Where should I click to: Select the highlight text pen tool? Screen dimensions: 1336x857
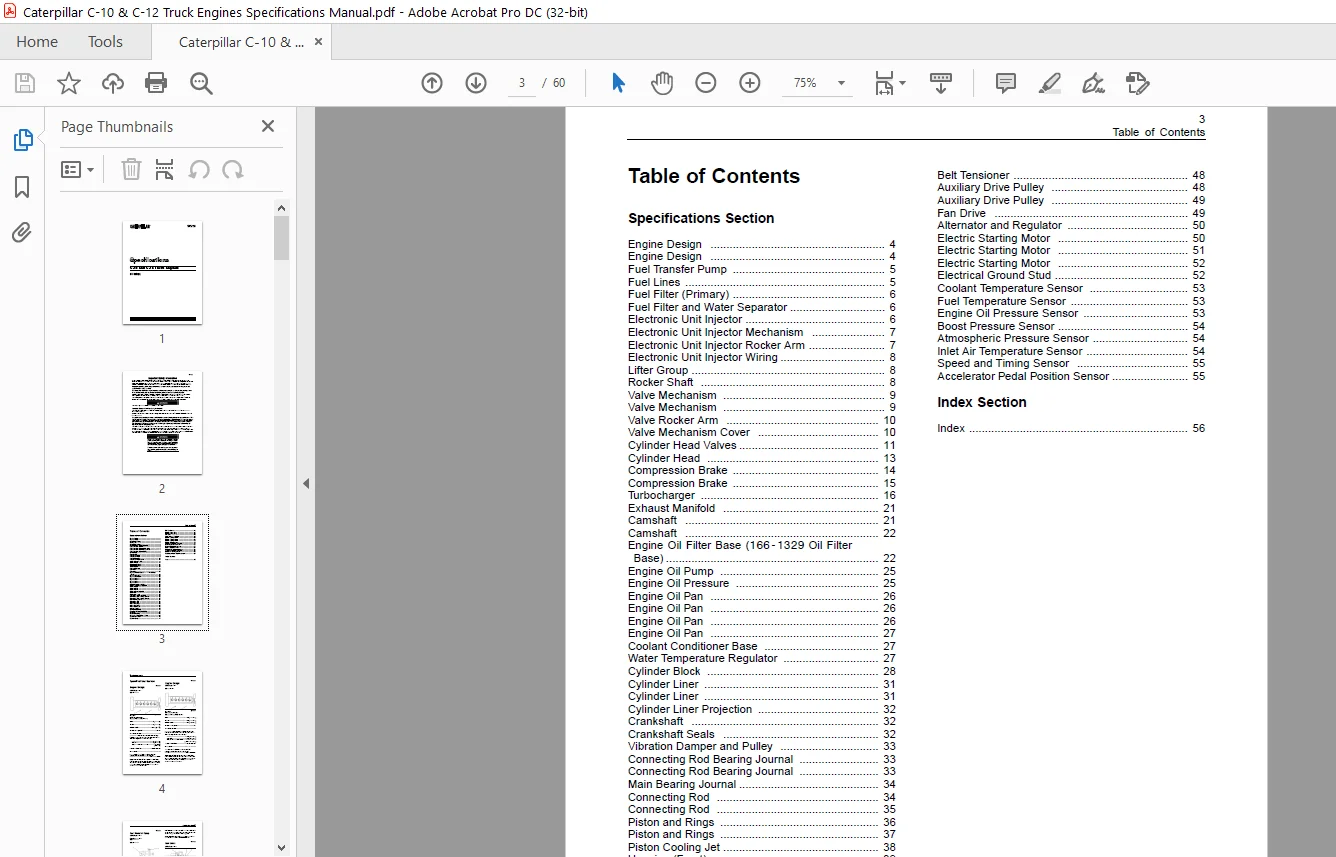pos(1050,83)
